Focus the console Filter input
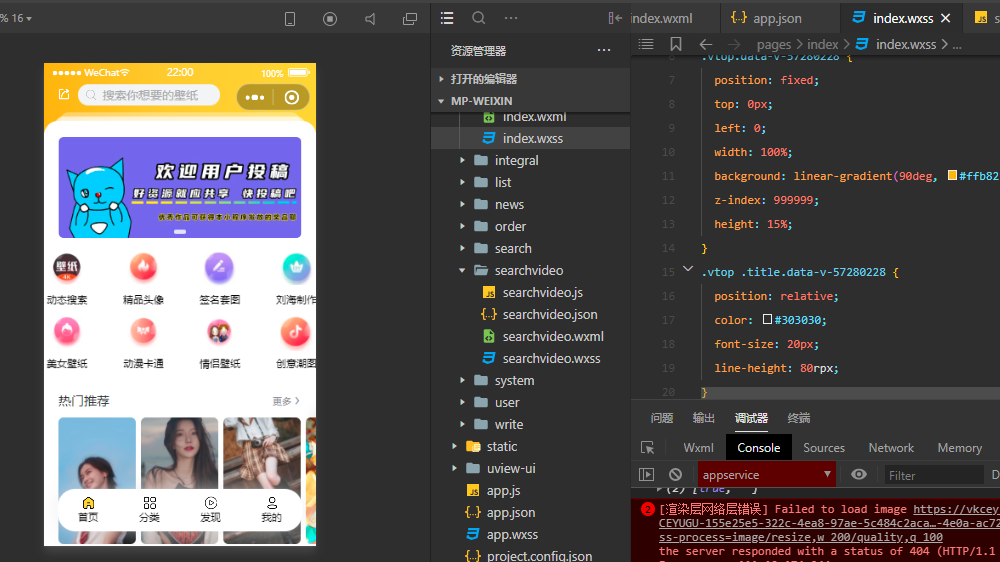 (x=932, y=475)
